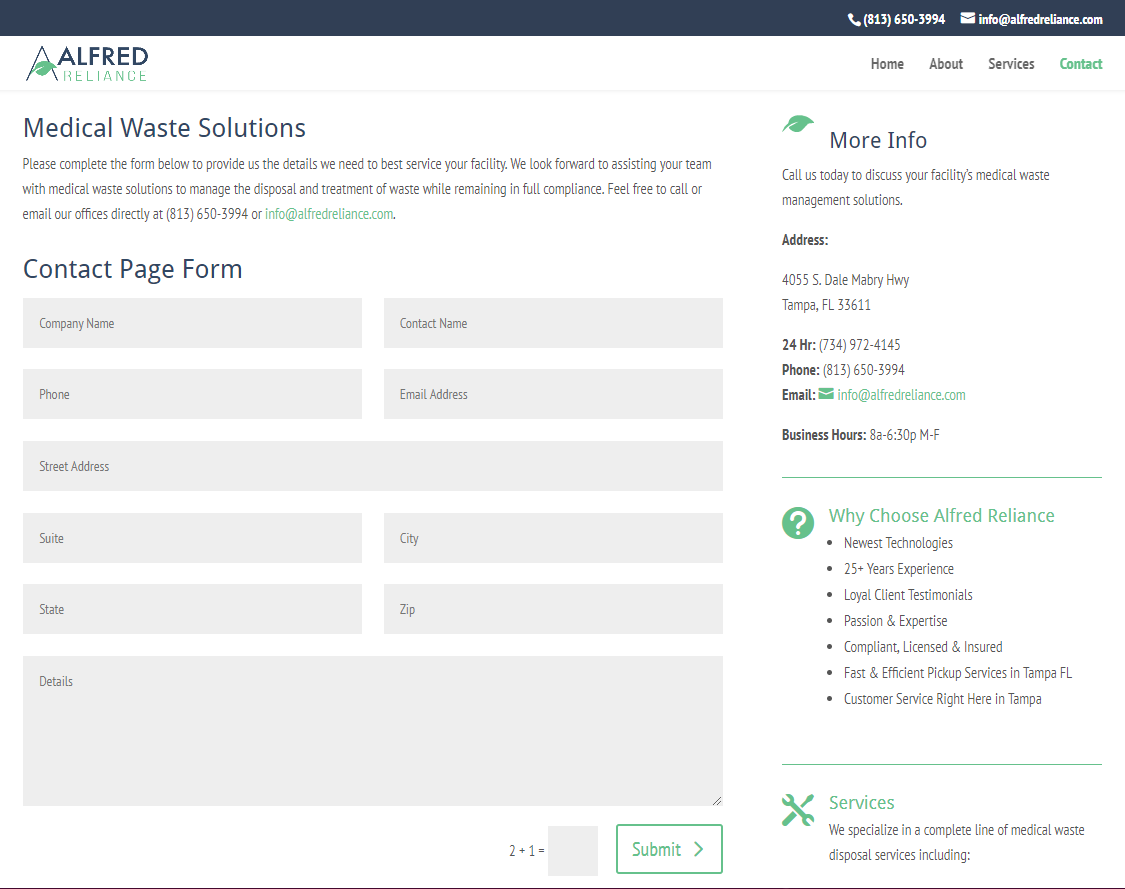The height and width of the screenshot is (889, 1125).
Task: Click the green question mark icon
Action: [x=798, y=522]
